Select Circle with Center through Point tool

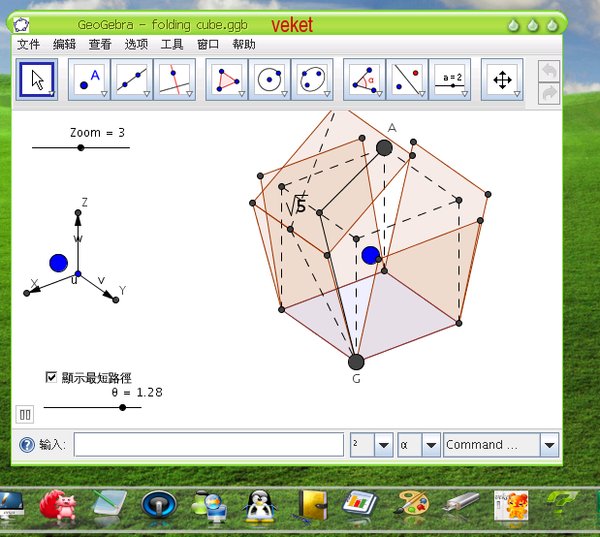tap(269, 80)
